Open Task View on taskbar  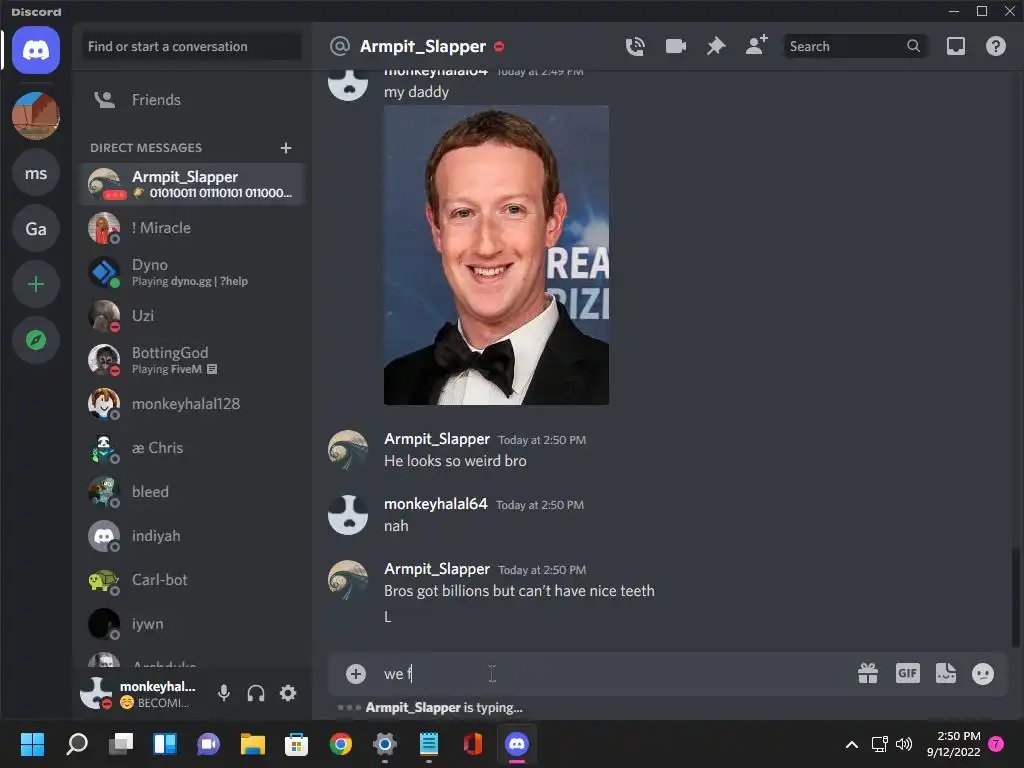coord(121,744)
